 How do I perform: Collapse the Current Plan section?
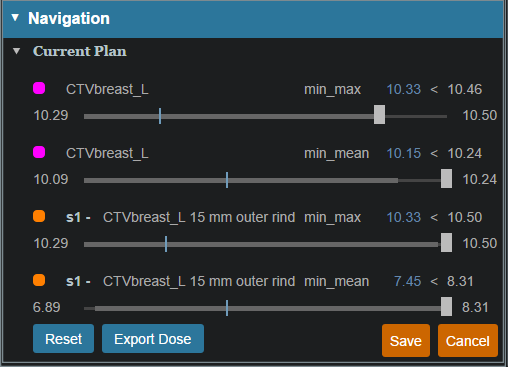click(x=16, y=51)
